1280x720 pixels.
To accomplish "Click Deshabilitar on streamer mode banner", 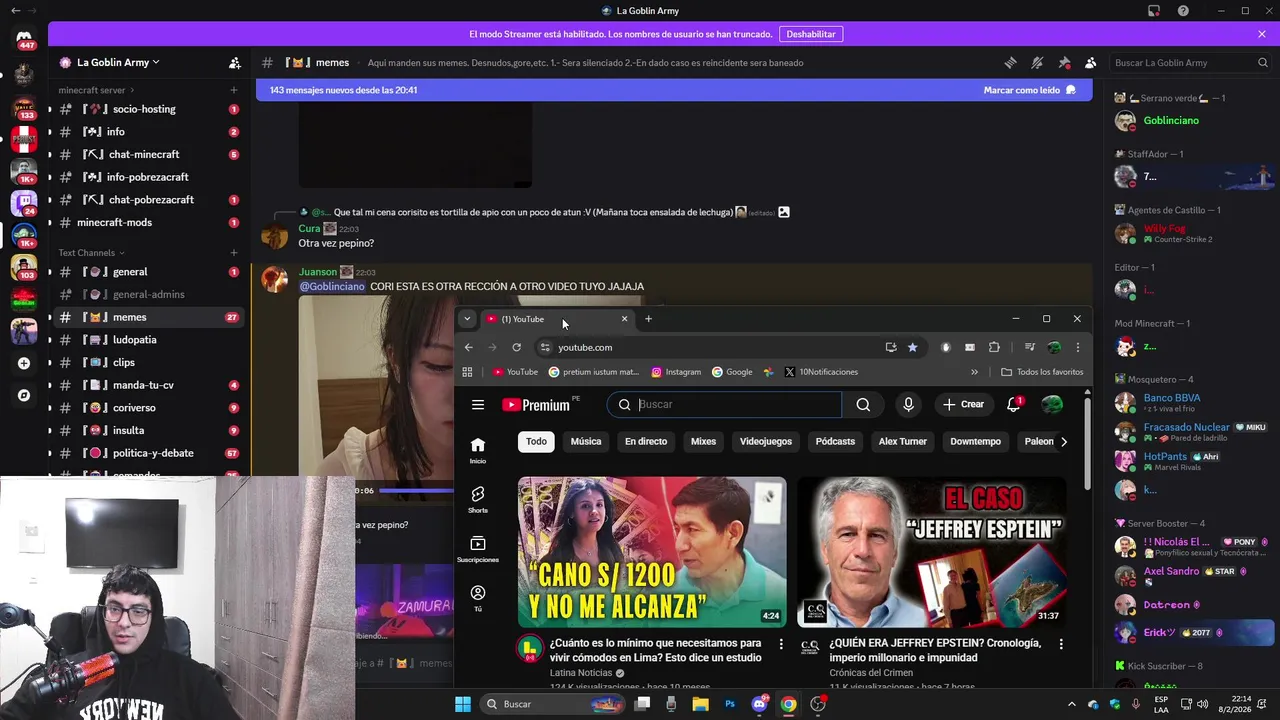I will point(811,34).
